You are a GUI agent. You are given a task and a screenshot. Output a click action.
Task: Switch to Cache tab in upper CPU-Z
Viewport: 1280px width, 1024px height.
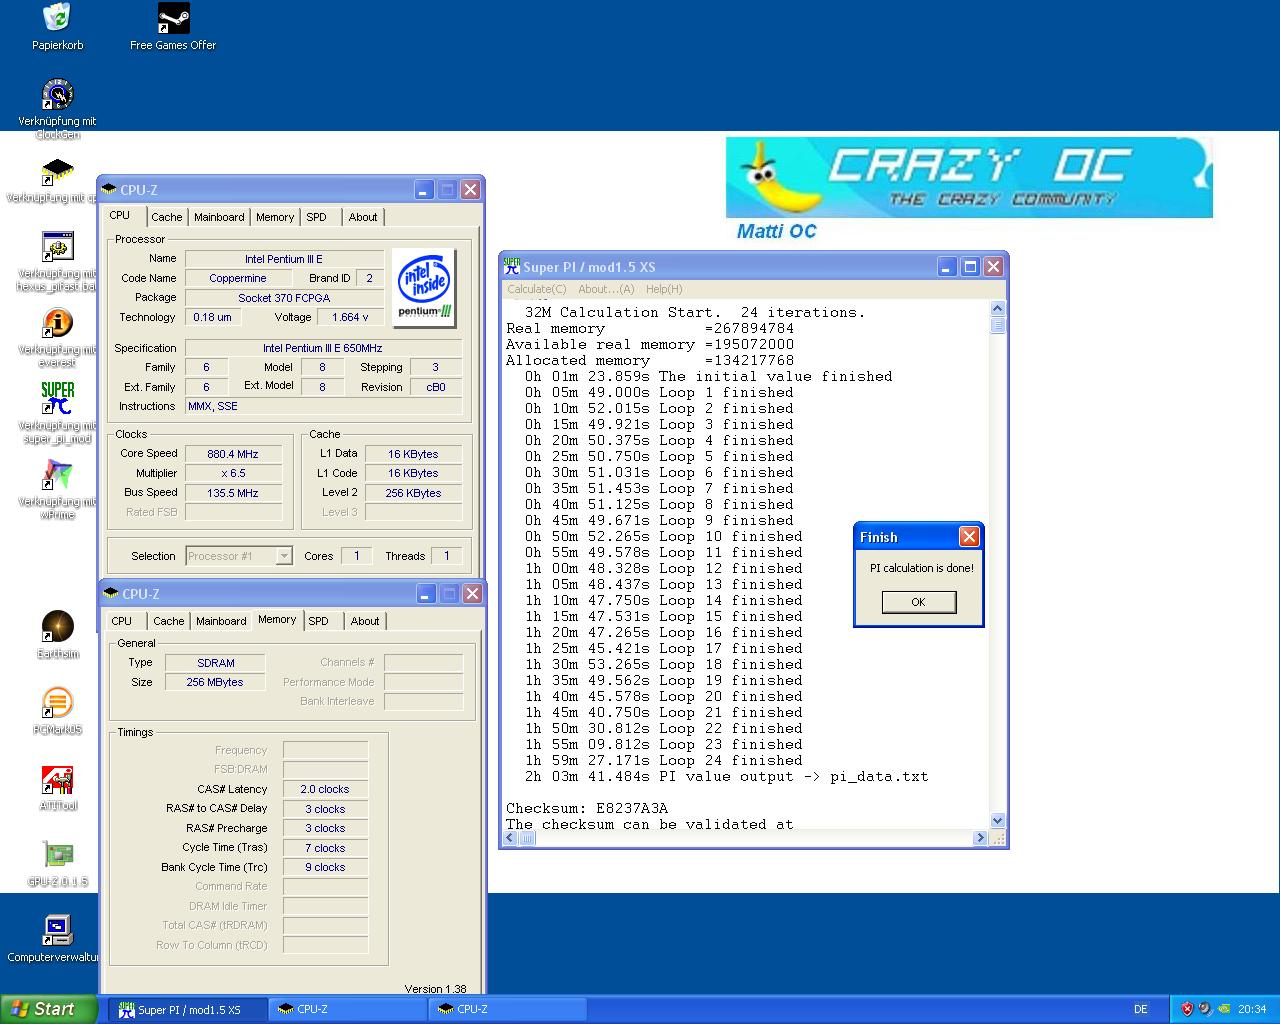pyautogui.click(x=167, y=217)
